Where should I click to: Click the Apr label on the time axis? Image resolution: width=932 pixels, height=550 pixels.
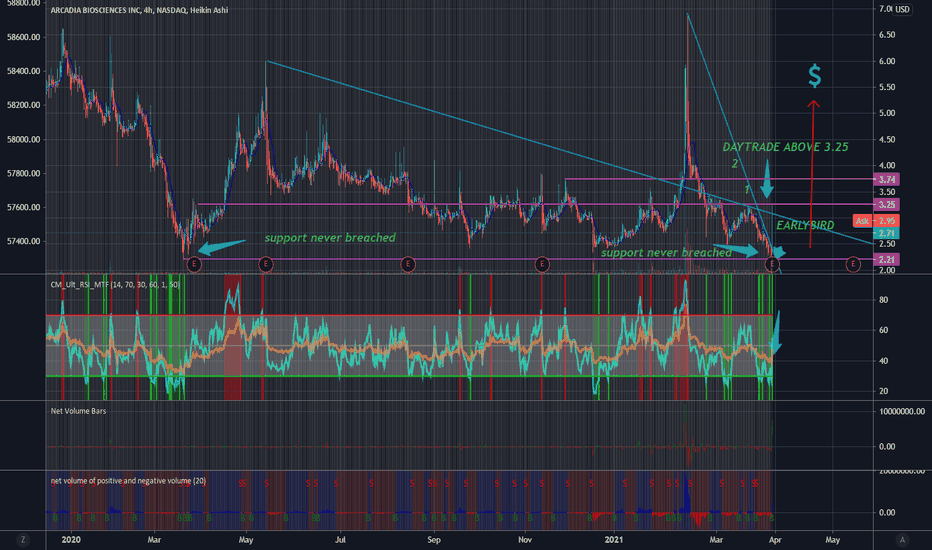(775, 540)
